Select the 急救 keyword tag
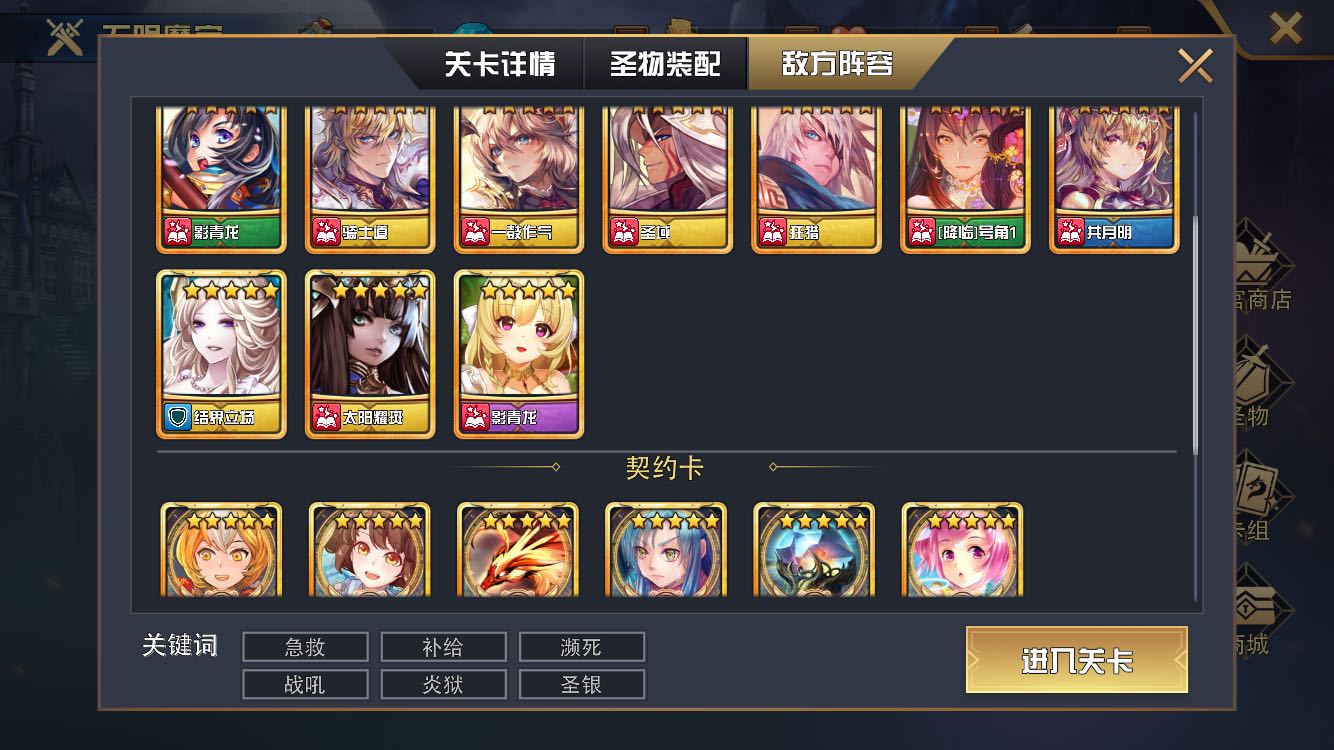Screen dimensions: 1334x750 pos(305,647)
